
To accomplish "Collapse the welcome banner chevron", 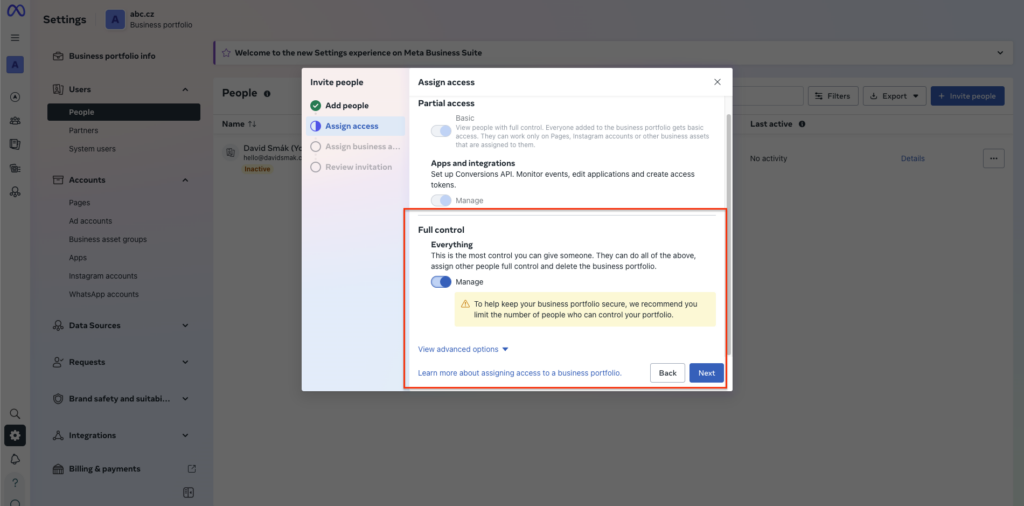I will click(x=1000, y=52).
